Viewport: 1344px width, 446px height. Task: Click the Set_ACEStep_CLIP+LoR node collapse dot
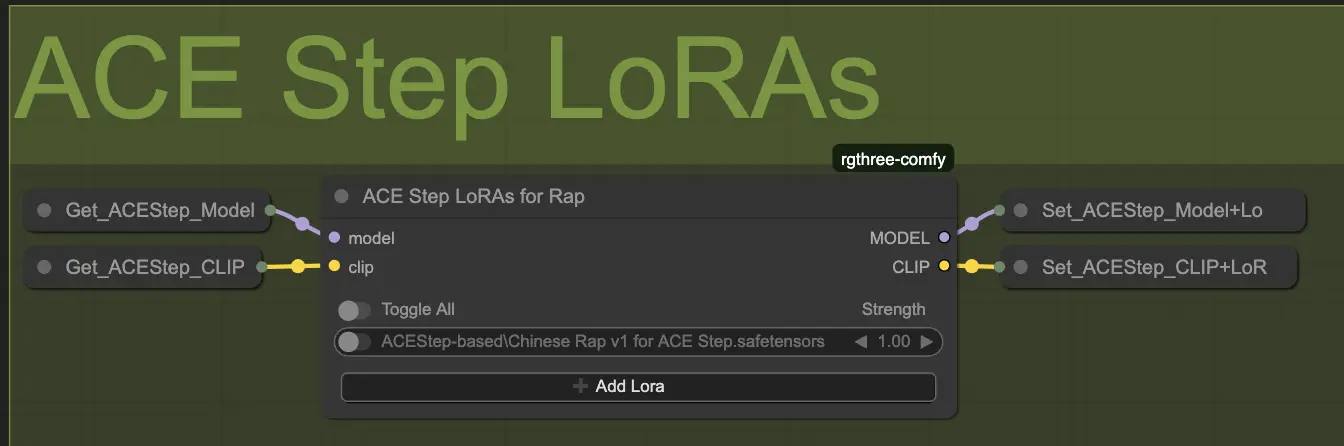[x=1020, y=267]
